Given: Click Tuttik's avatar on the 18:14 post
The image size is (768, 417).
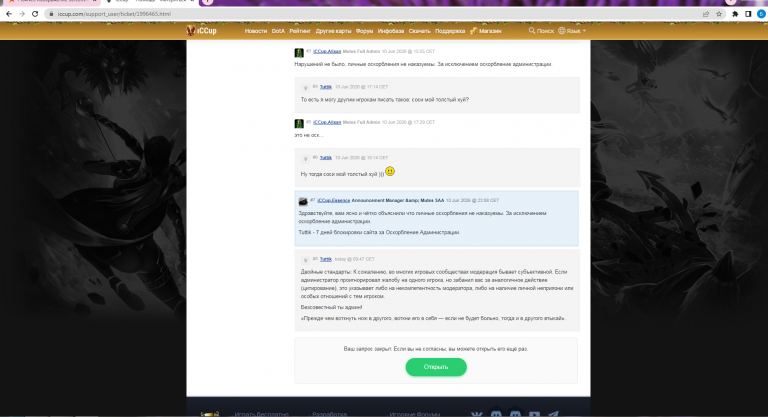Looking at the screenshot, I should 305,159.
